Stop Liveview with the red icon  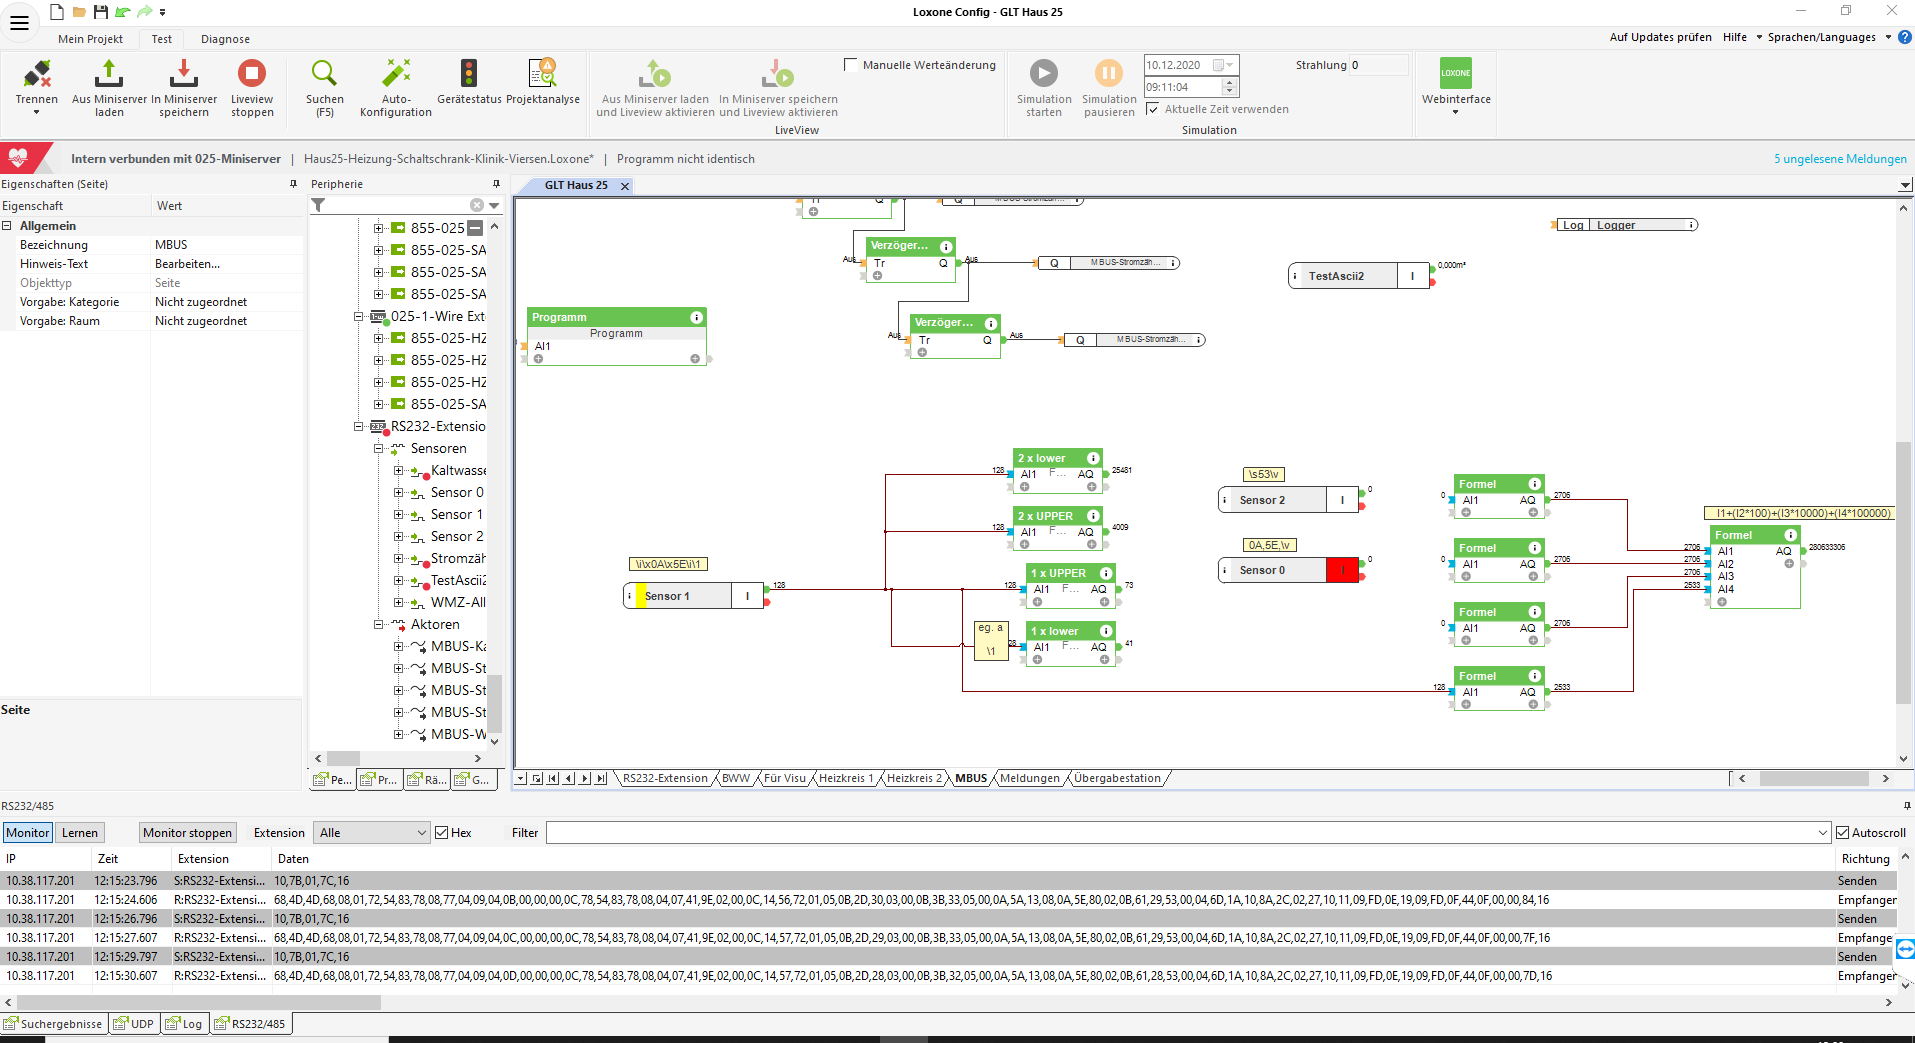pos(251,74)
